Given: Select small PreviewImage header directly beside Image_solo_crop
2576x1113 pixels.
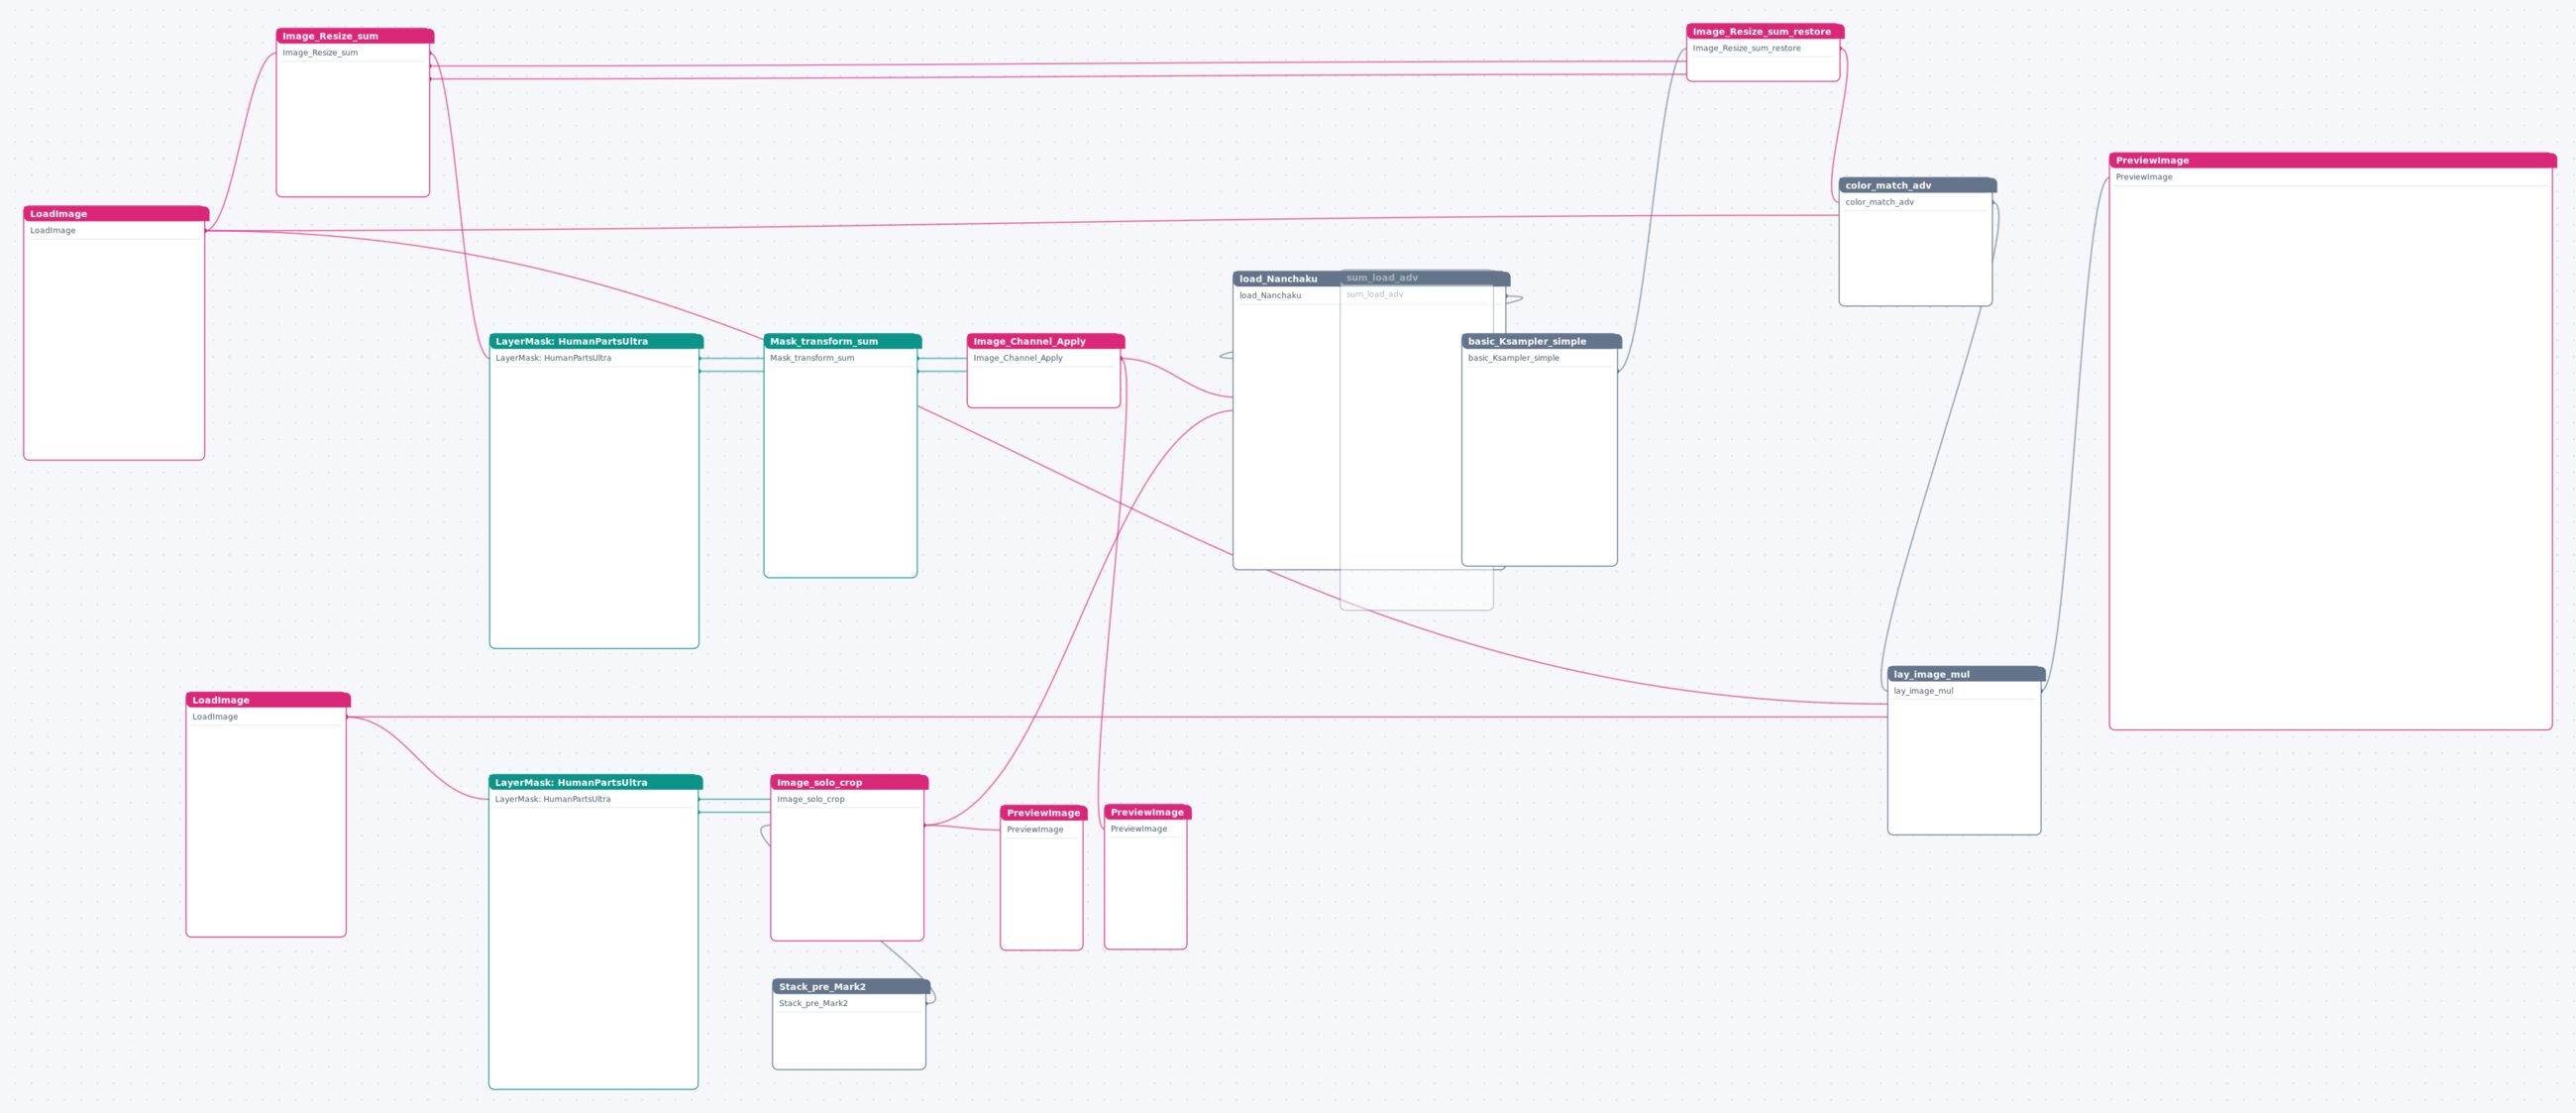Looking at the screenshot, I should click(1043, 813).
